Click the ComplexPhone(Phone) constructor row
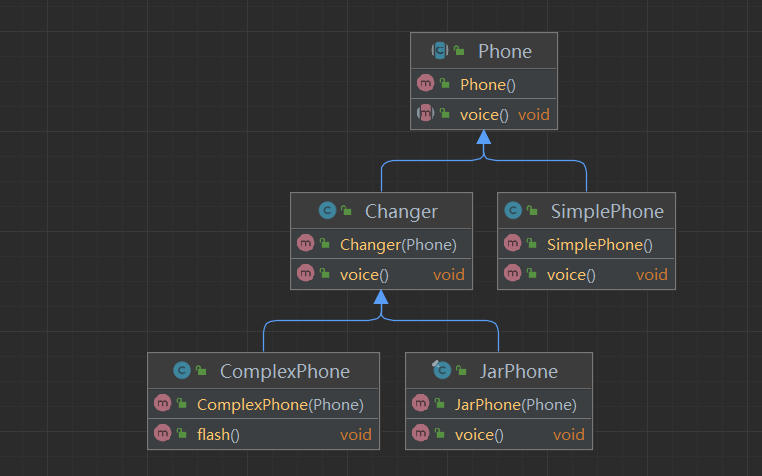 tap(280, 404)
